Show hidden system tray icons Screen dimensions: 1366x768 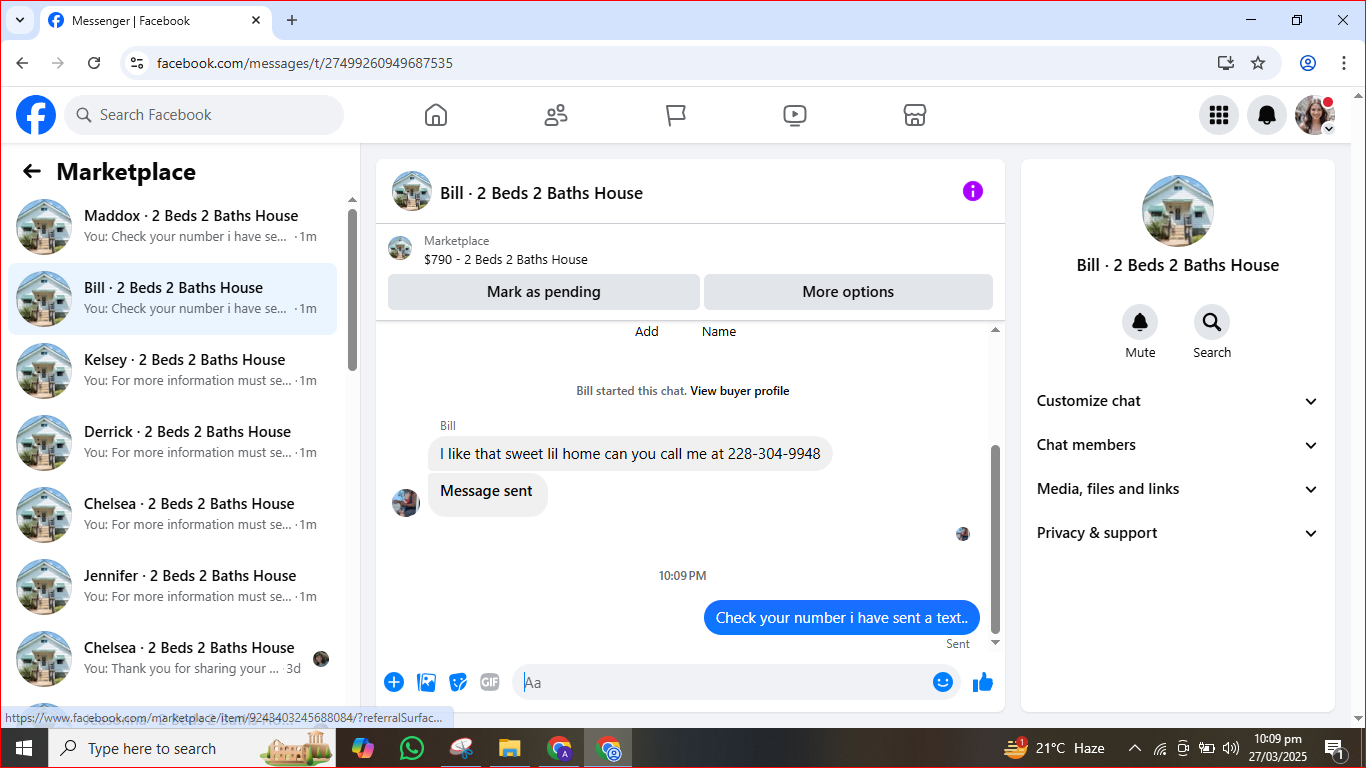[x=1135, y=748]
